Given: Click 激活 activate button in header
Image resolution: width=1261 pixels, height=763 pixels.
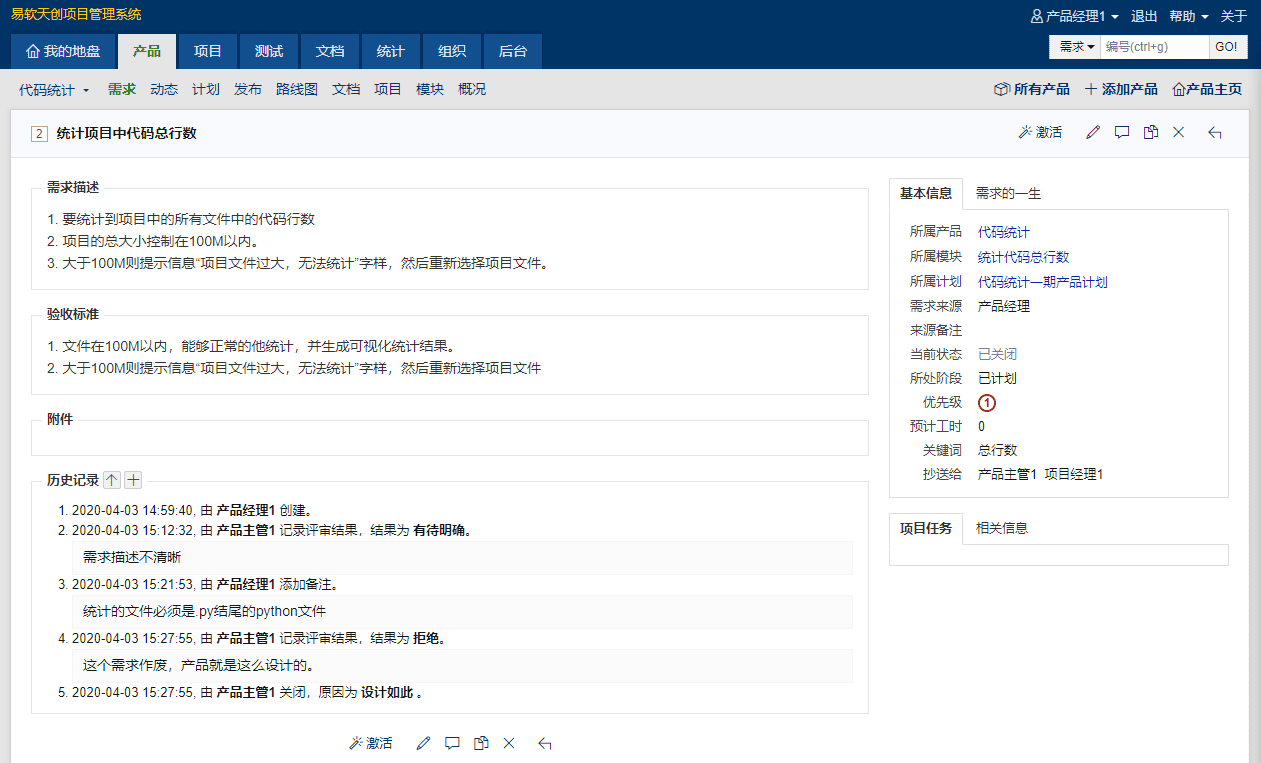Looking at the screenshot, I should point(1040,132).
